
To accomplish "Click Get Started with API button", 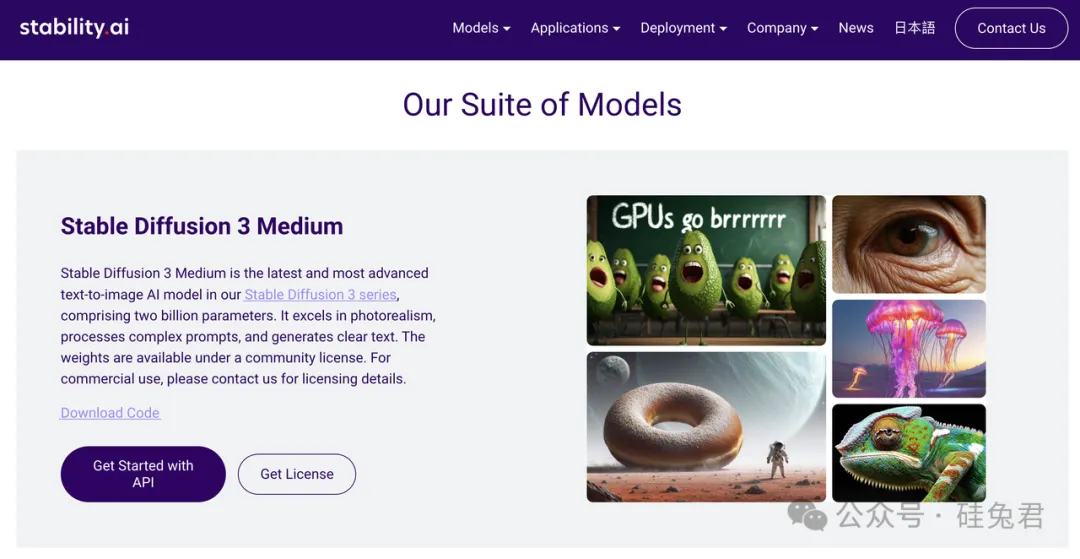I will click(x=143, y=474).
